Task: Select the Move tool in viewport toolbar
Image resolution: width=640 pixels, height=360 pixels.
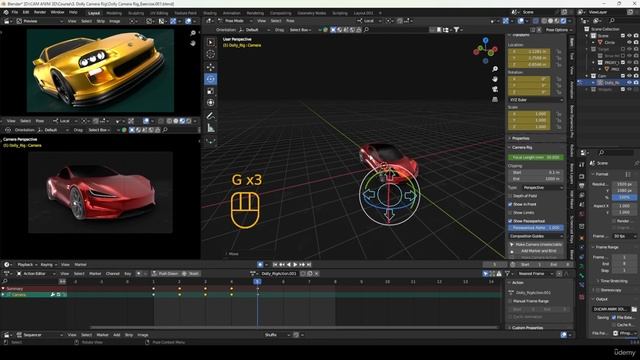Action: click(x=211, y=67)
